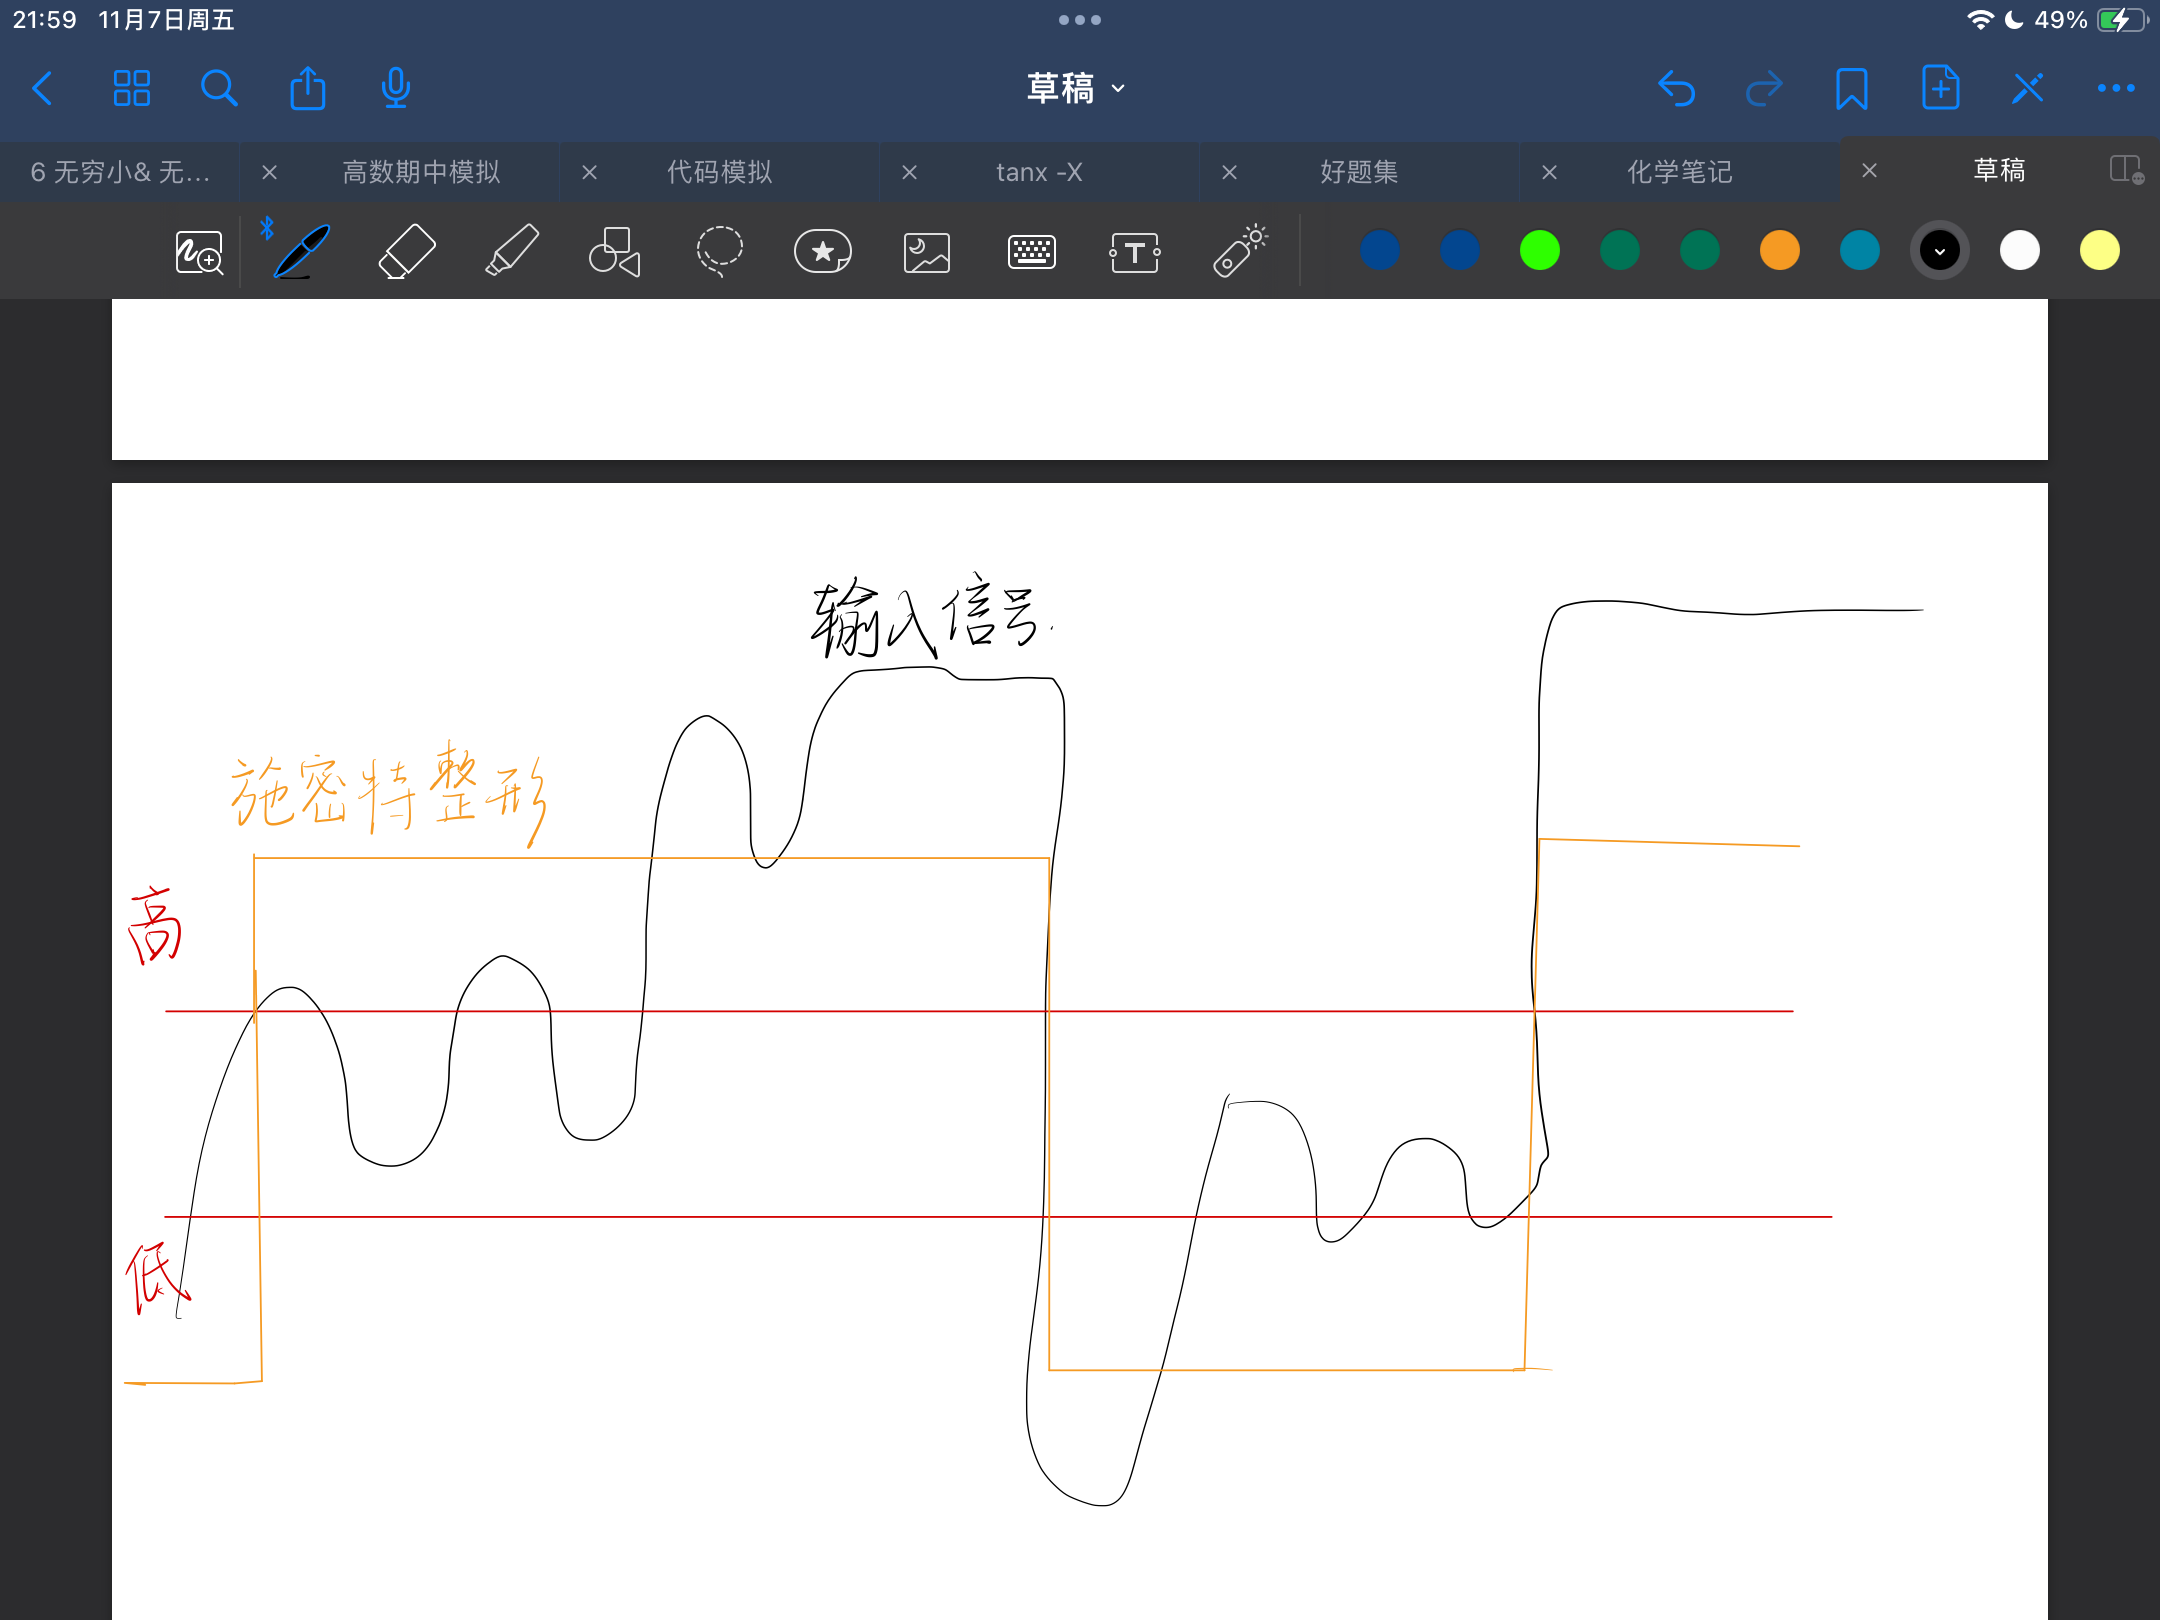Switch to the 化学笔记 tab

click(x=1679, y=172)
